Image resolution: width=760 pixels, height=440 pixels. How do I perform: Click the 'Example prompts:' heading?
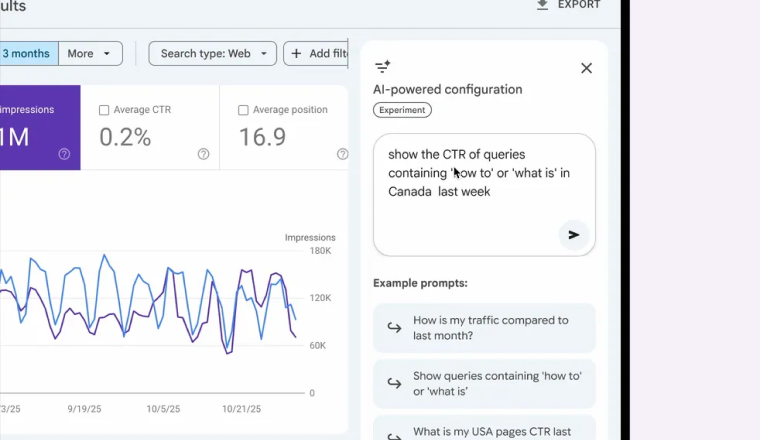click(420, 283)
